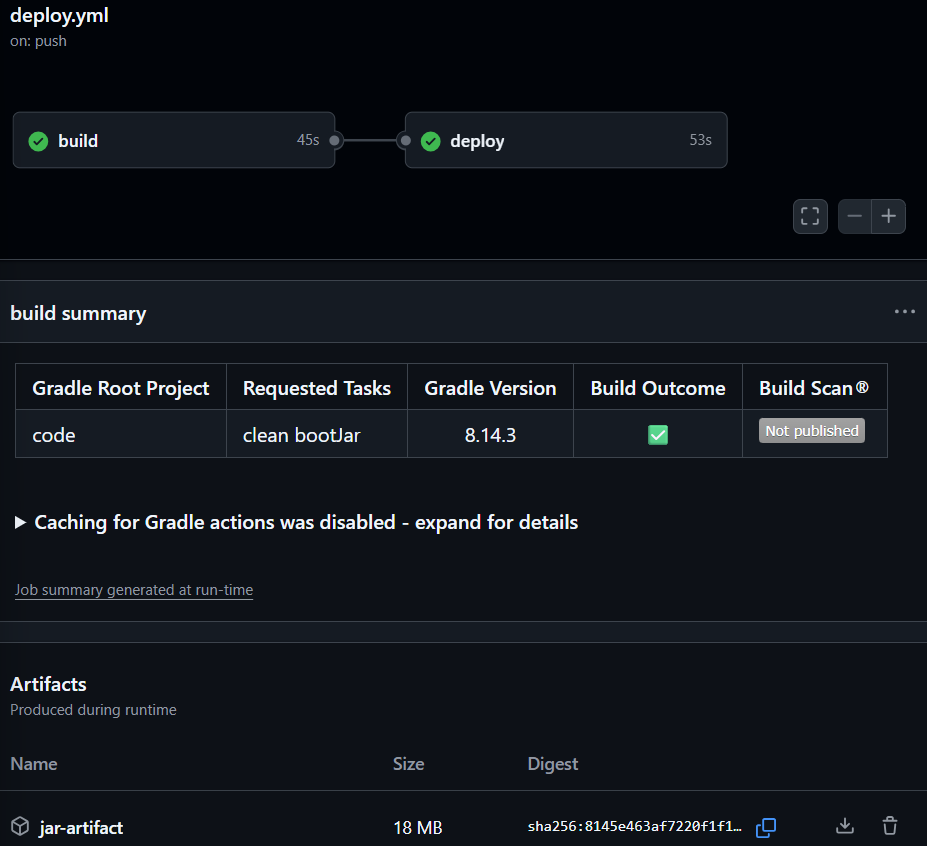Toggle fullscreen workflow graph view
This screenshot has width=927, height=846.
coord(810,216)
